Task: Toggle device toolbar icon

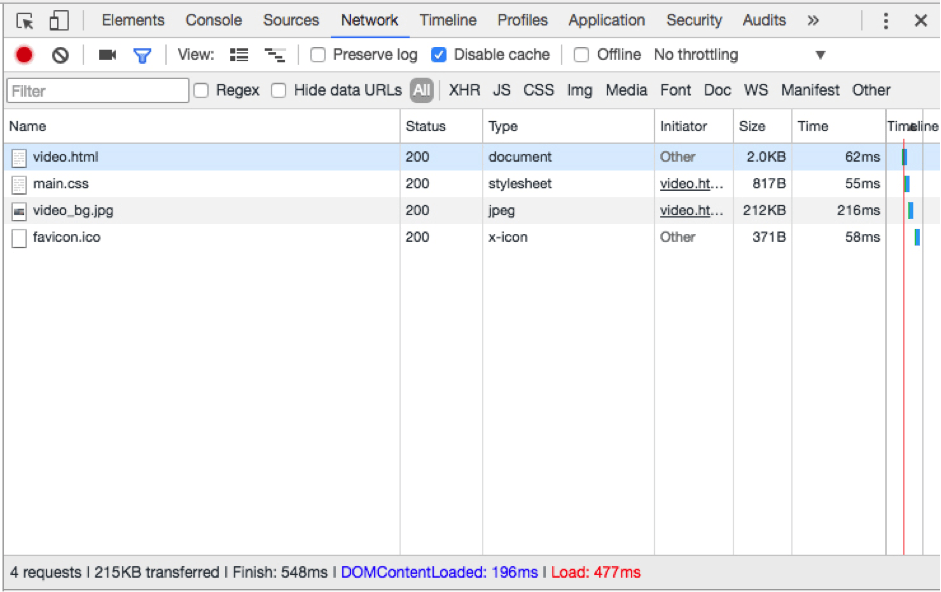Action: pyautogui.click(x=59, y=20)
